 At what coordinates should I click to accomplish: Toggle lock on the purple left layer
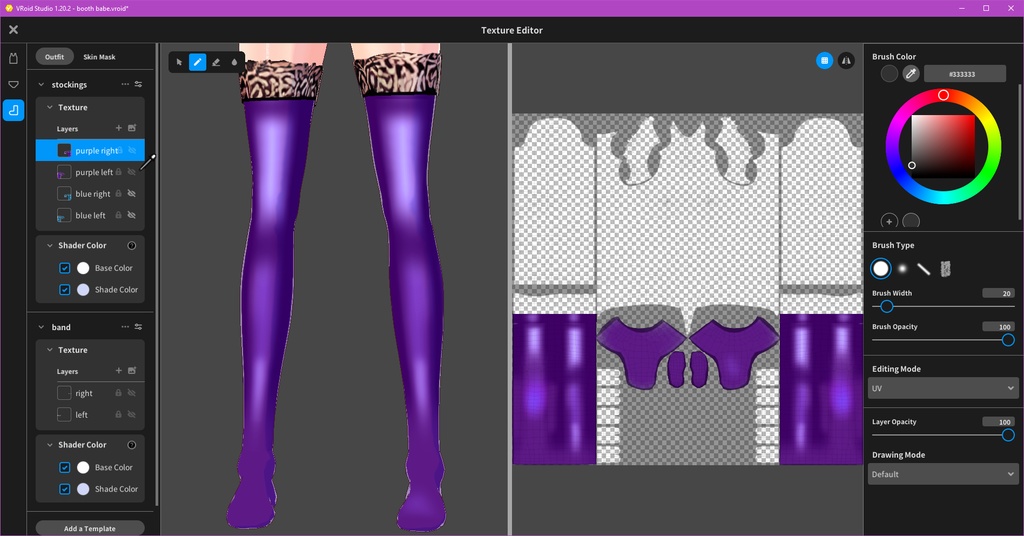[118, 172]
